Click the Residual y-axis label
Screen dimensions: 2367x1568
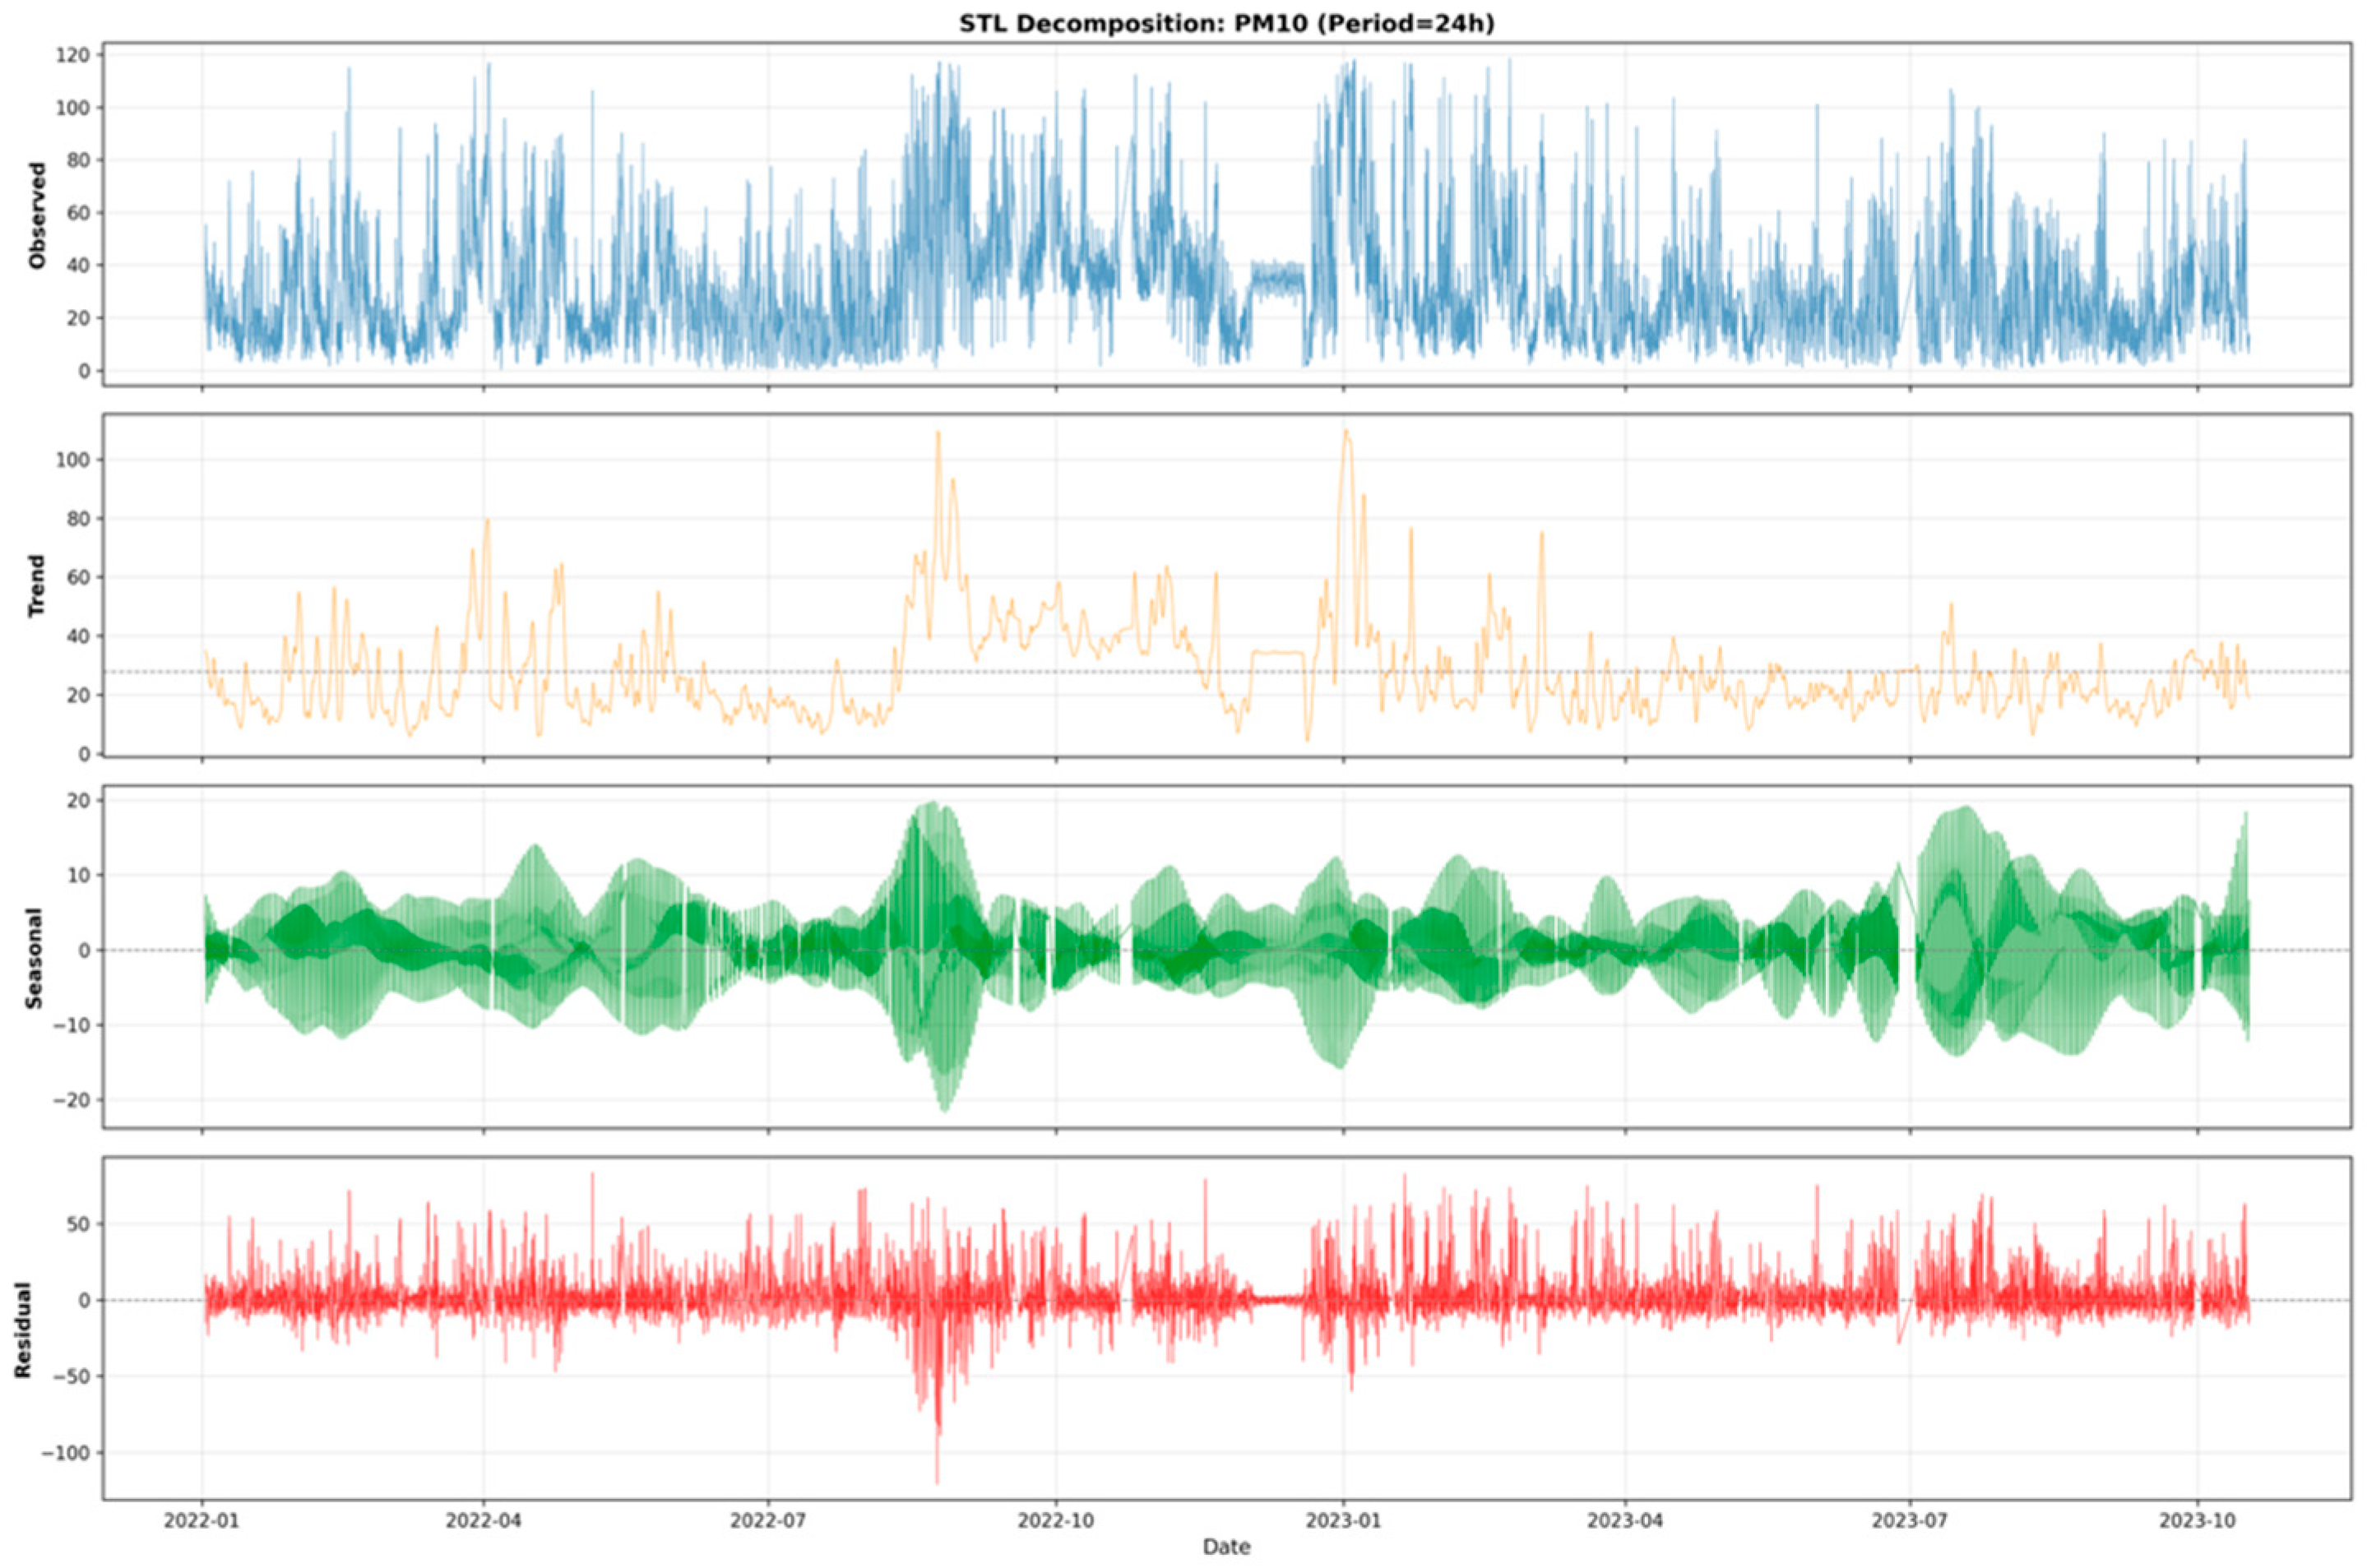click(x=22, y=1330)
